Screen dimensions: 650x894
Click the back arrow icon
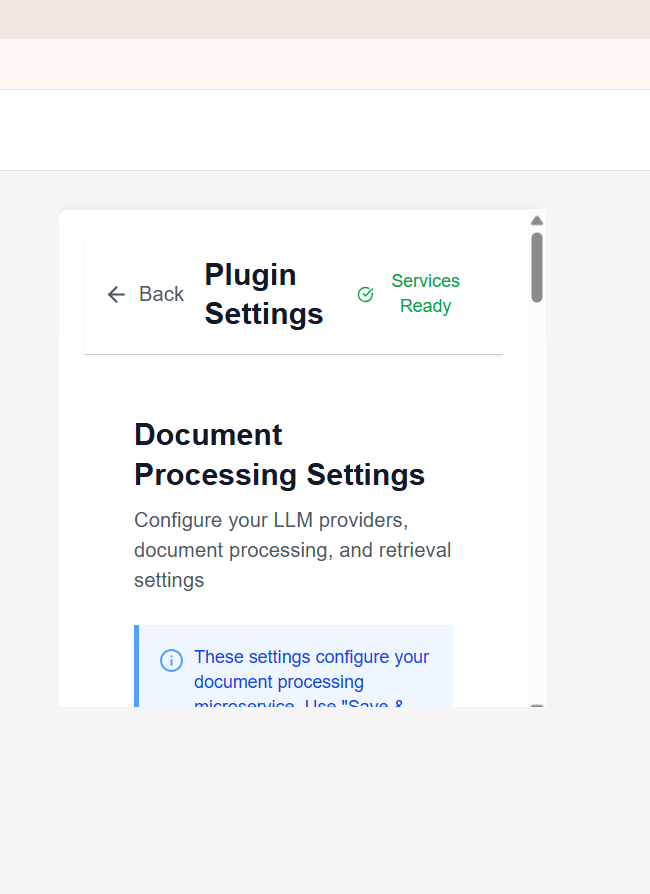116,294
